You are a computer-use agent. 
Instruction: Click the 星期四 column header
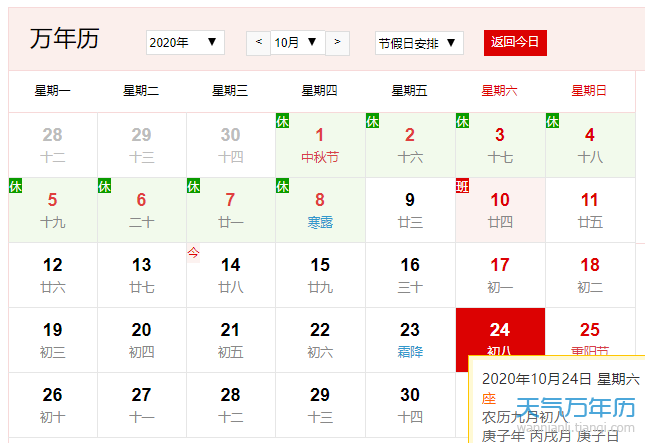pos(320,90)
